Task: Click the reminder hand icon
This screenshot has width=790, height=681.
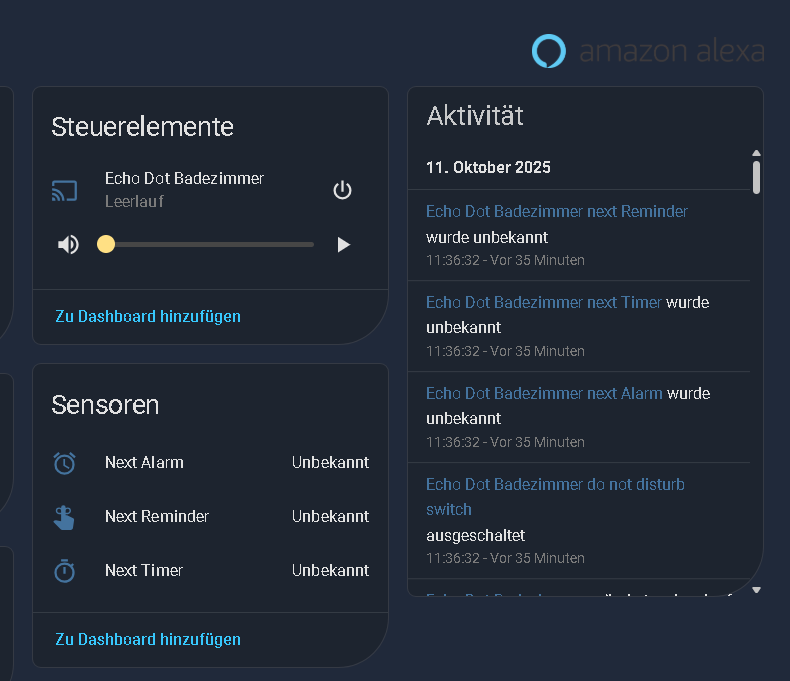Action: tap(65, 517)
